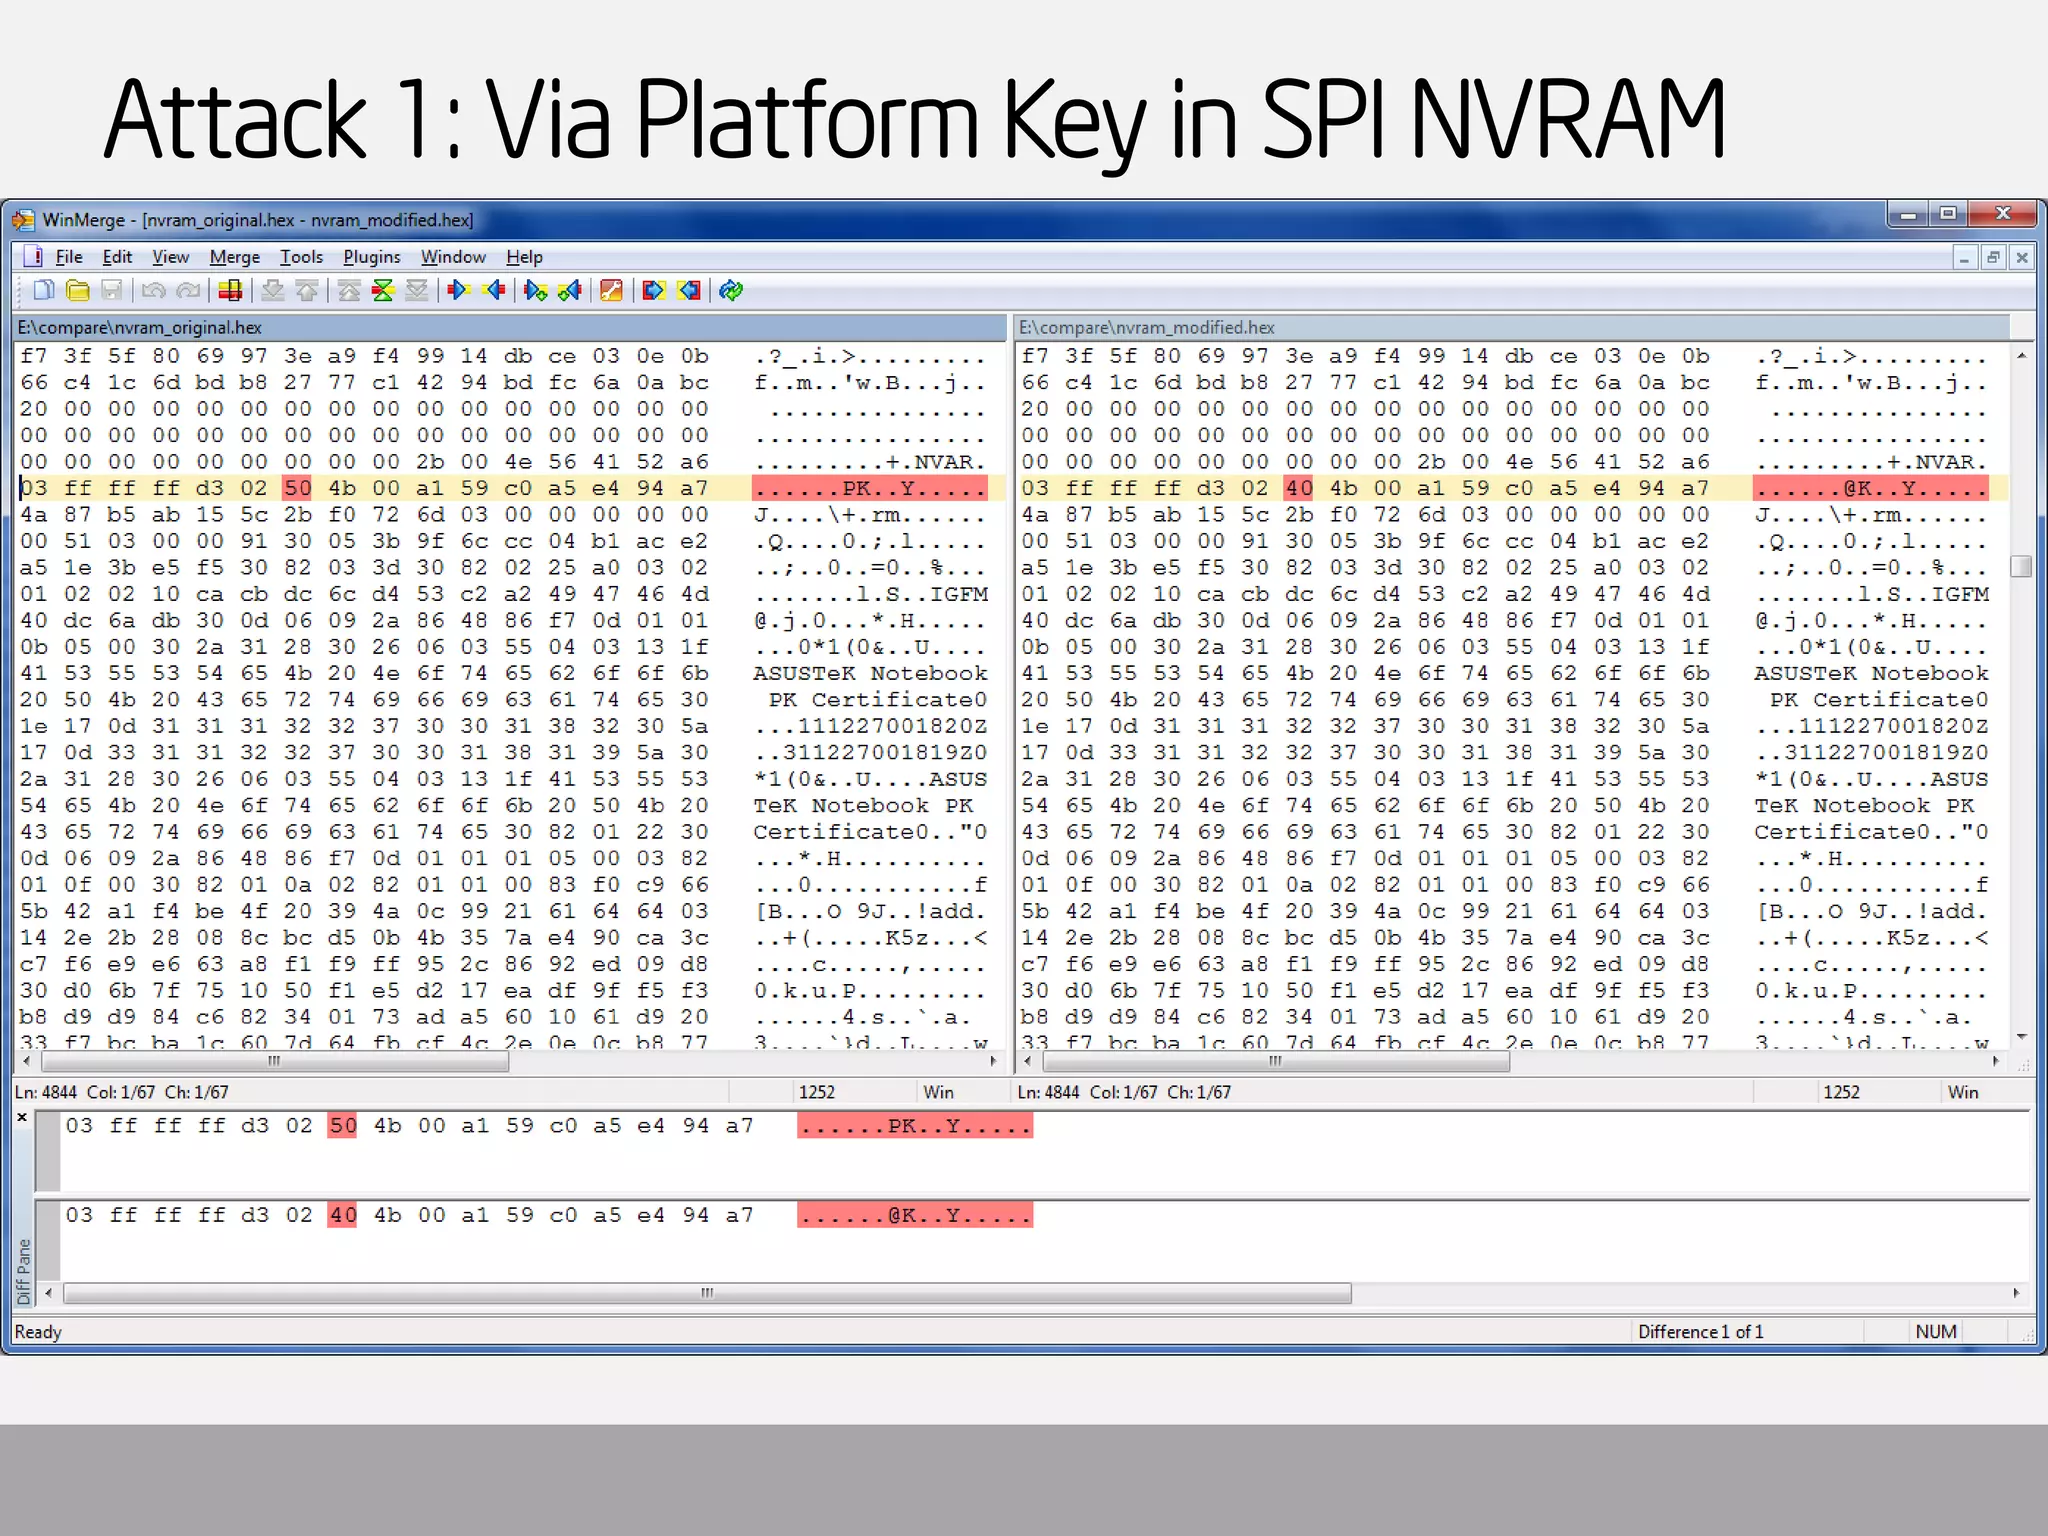The width and height of the screenshot is (2048, 1536).
Task: Click the Diff Pane horizontal scrollbar thumb
Action: (x=707, y=1293)
